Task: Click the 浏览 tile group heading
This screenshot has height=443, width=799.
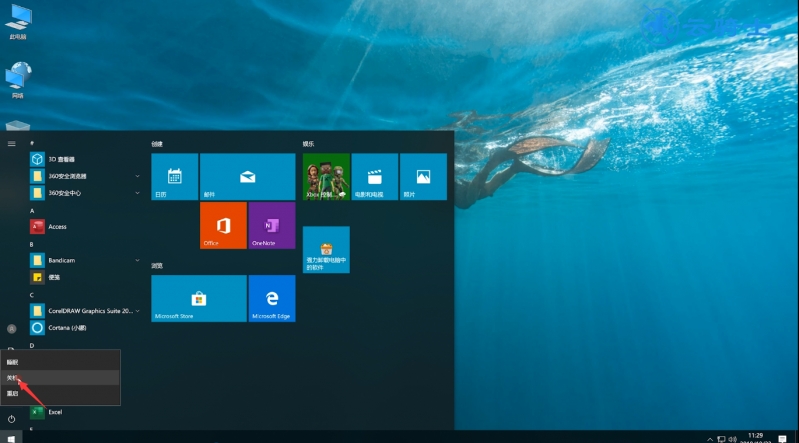Action: point(157,266)
